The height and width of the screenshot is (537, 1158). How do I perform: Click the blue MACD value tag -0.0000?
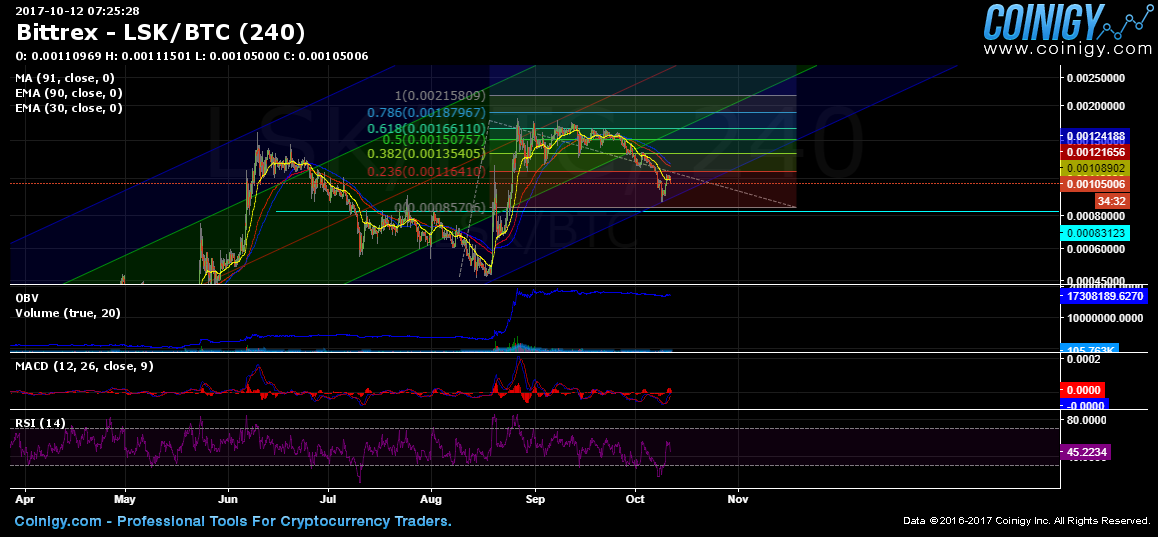[x=1083, y=404]
